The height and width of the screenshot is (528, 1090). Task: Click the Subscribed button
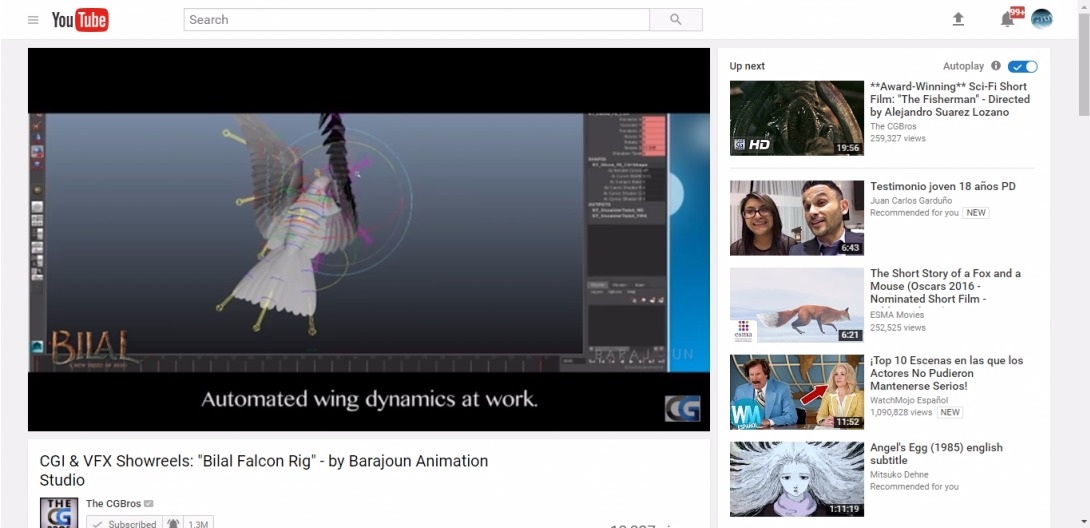tap(124, 524)
